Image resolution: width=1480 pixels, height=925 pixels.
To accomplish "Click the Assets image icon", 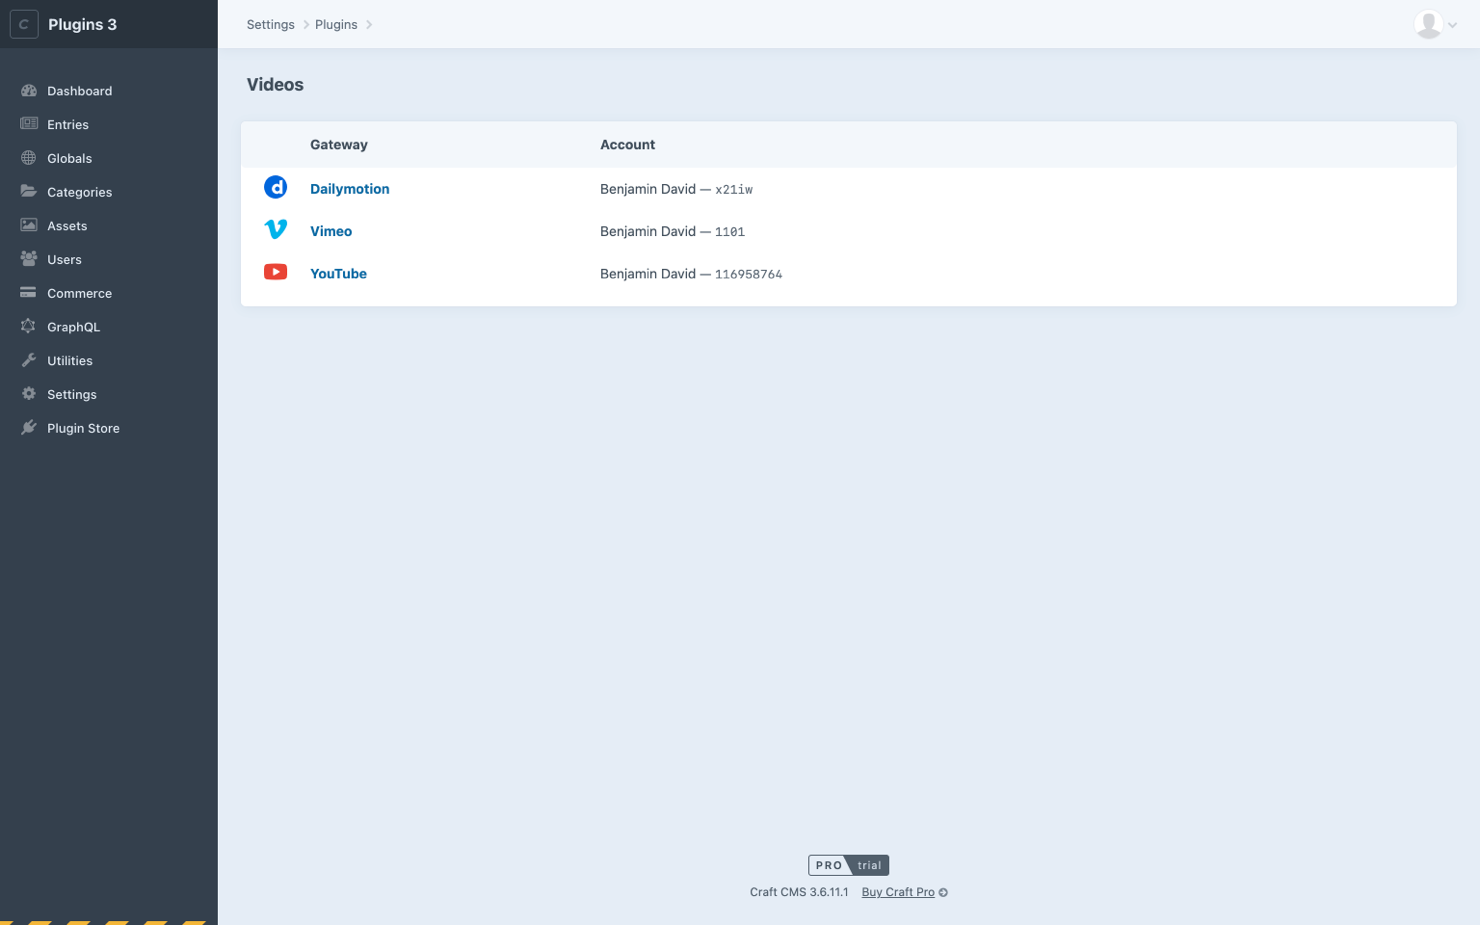I will pyautogui.click(x=29, y=226).
